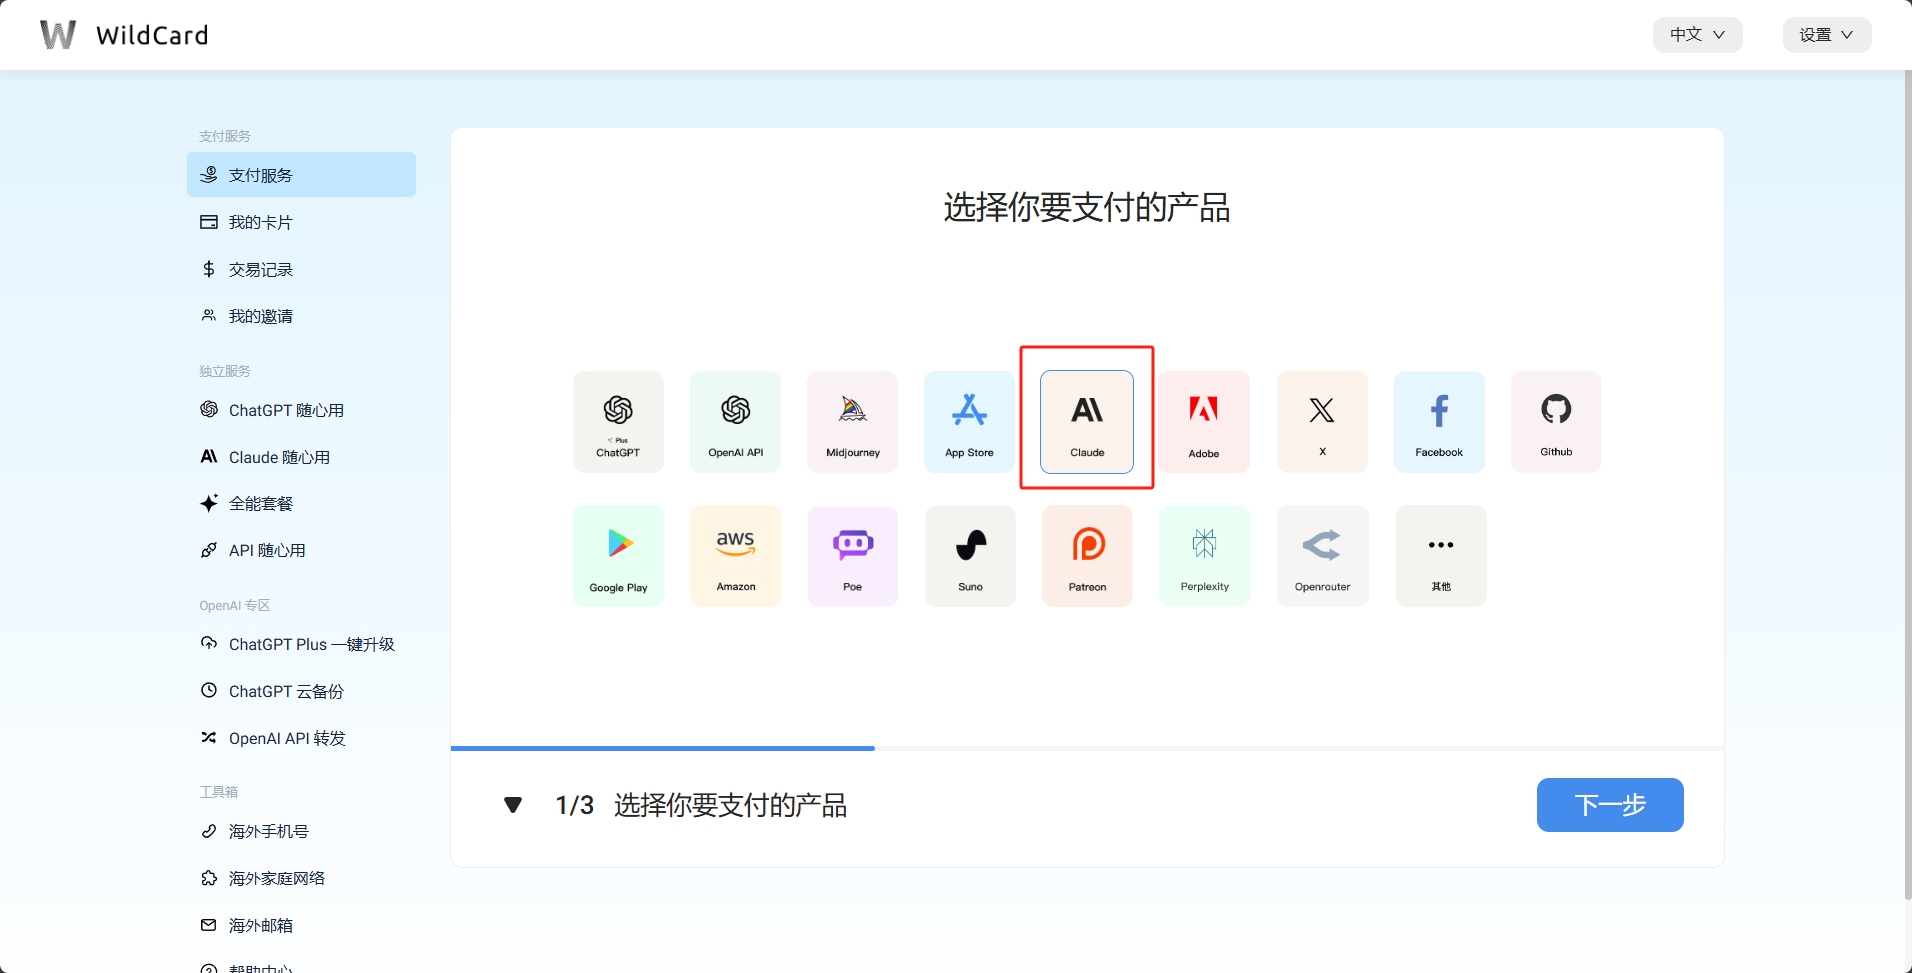Open 交易记录 in the sidebar
Viewport: 1912px width, 973px height.
tap(301, 269)
